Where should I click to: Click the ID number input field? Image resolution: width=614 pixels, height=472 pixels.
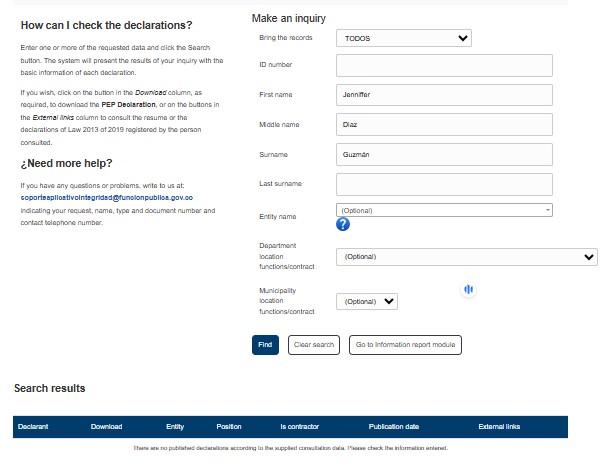(x=444, y=65)
